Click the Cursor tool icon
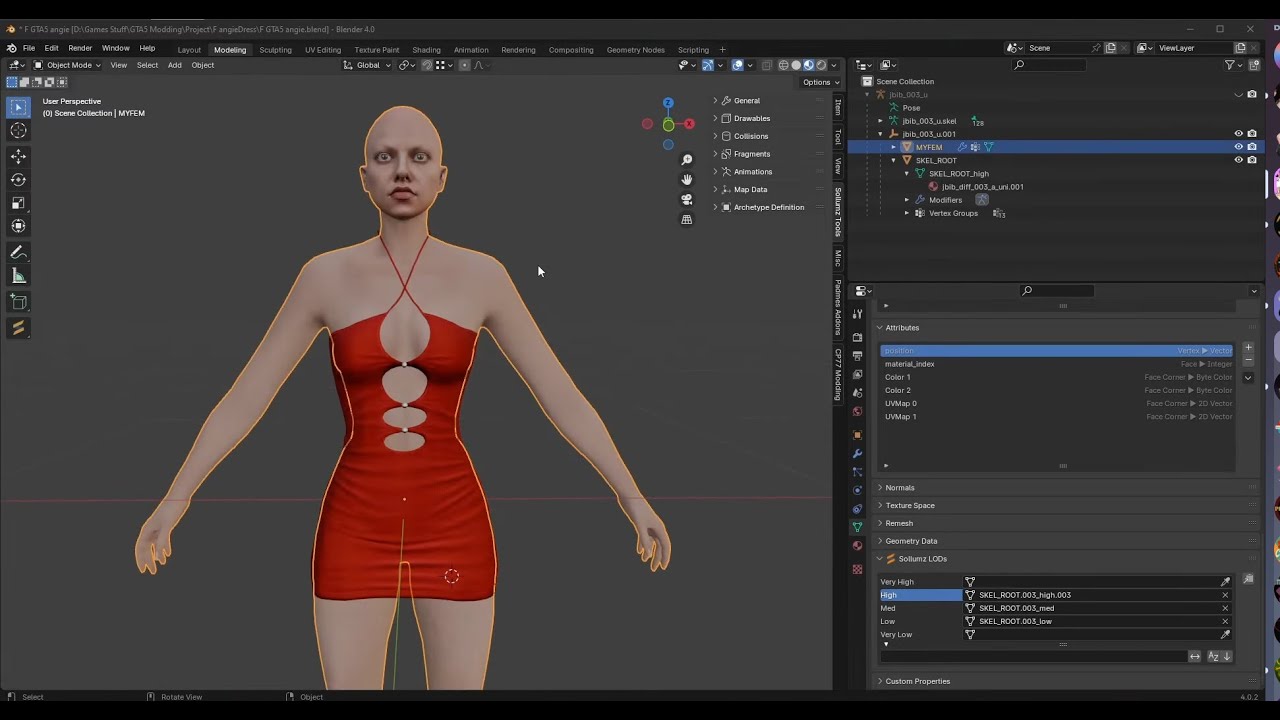The height and width of the screenshot is (720, 1280). point(18,131)
